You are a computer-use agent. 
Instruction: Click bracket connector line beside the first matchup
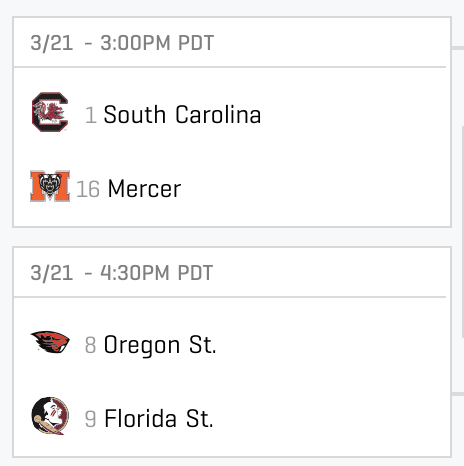tap(458, 48)
